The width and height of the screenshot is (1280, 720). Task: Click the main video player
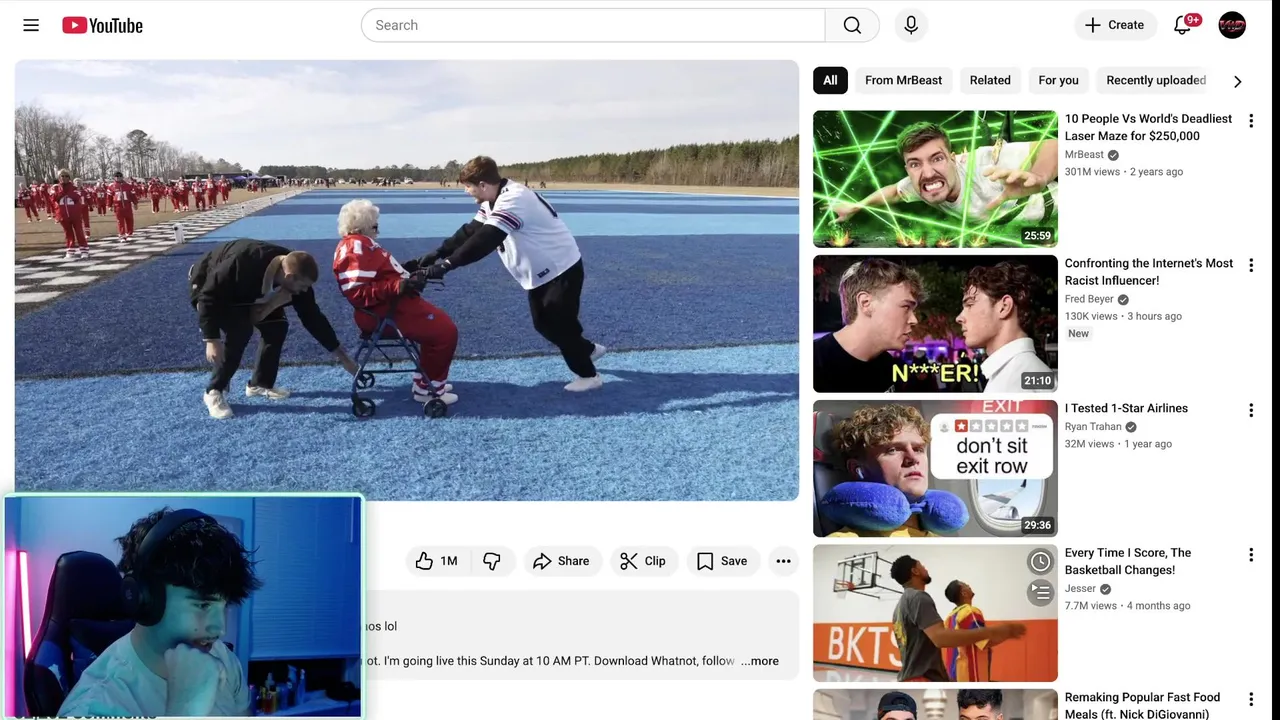407,280
